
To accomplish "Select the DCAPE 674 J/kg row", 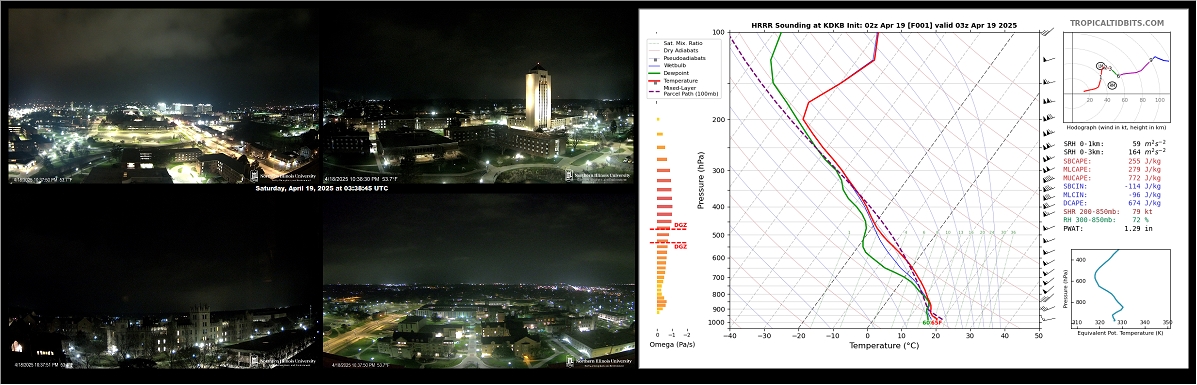I will [x=1112, y=202].
